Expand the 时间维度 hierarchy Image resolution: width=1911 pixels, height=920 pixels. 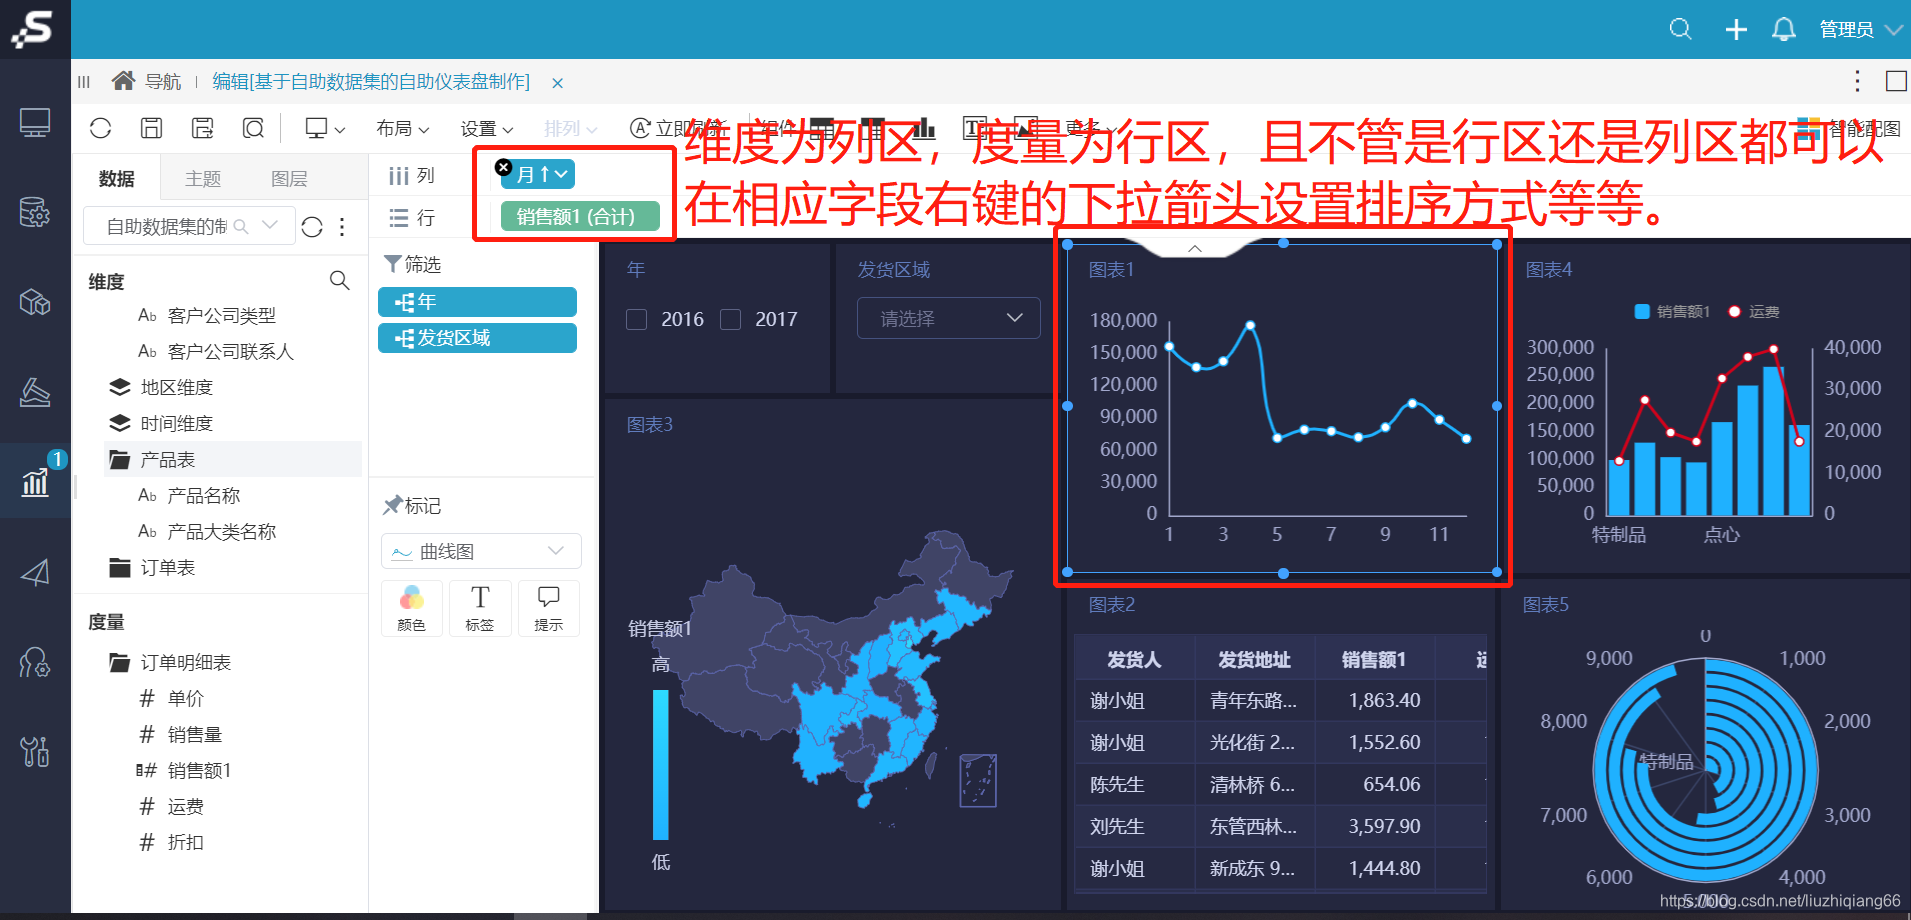click(176, 424)
